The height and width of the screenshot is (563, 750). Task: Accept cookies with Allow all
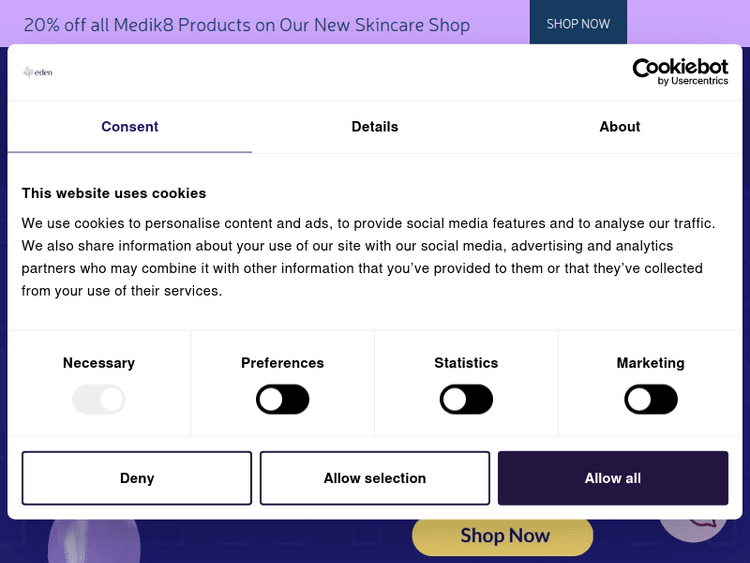[613, 478]
